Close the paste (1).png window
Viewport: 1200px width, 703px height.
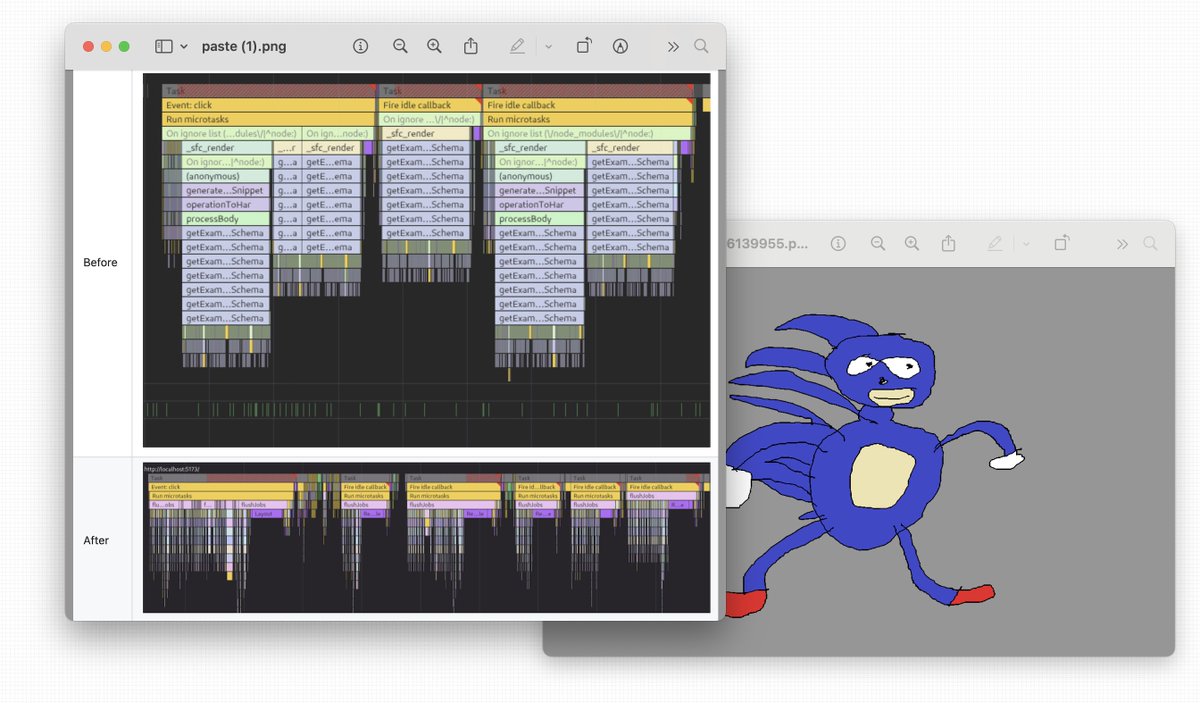[x=88, y=47]
